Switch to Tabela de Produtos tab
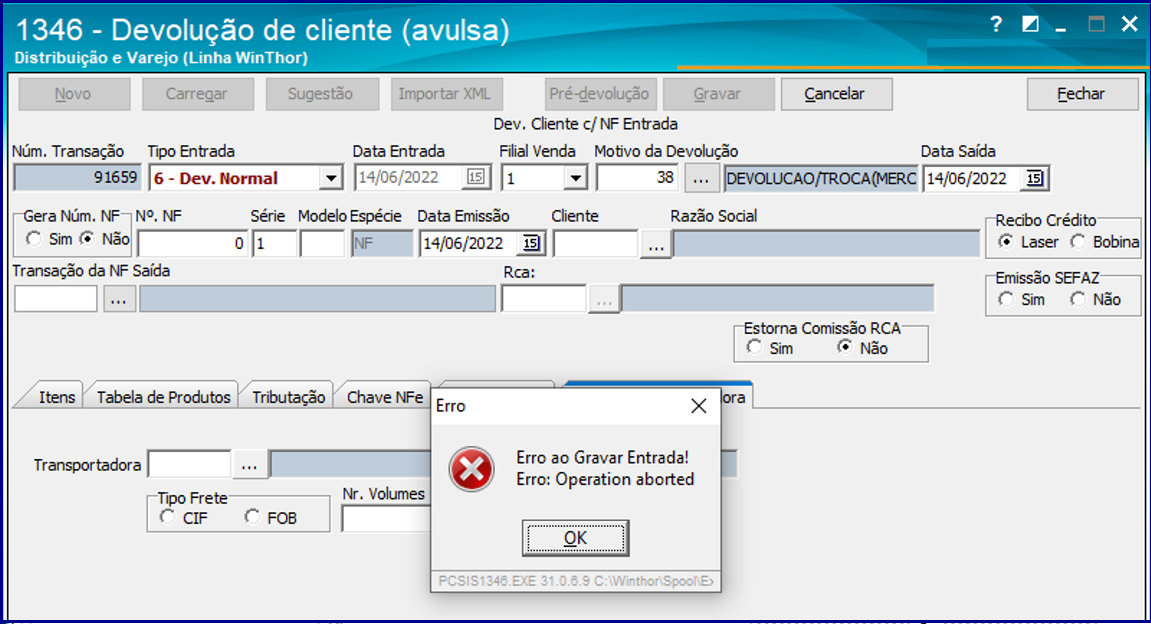This screenshot has width=1151, height=624. [164, 397]
